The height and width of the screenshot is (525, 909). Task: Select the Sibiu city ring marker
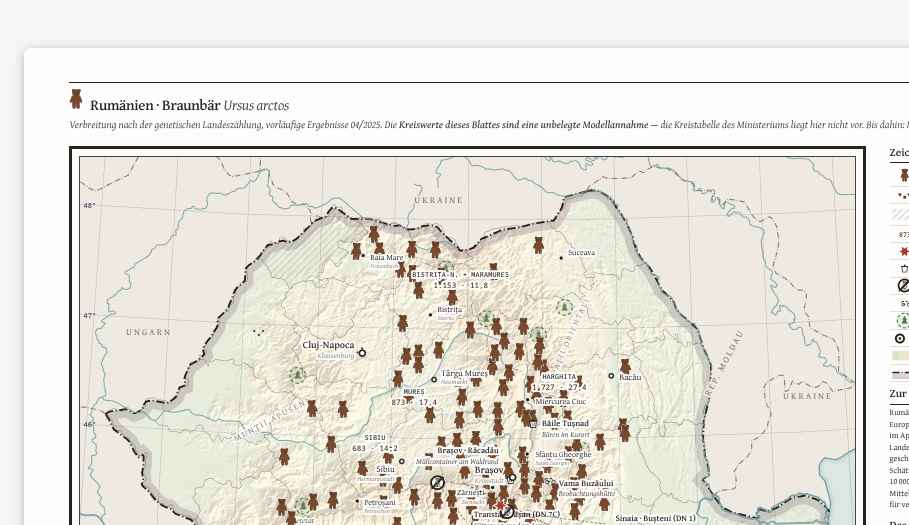point(401,461)
